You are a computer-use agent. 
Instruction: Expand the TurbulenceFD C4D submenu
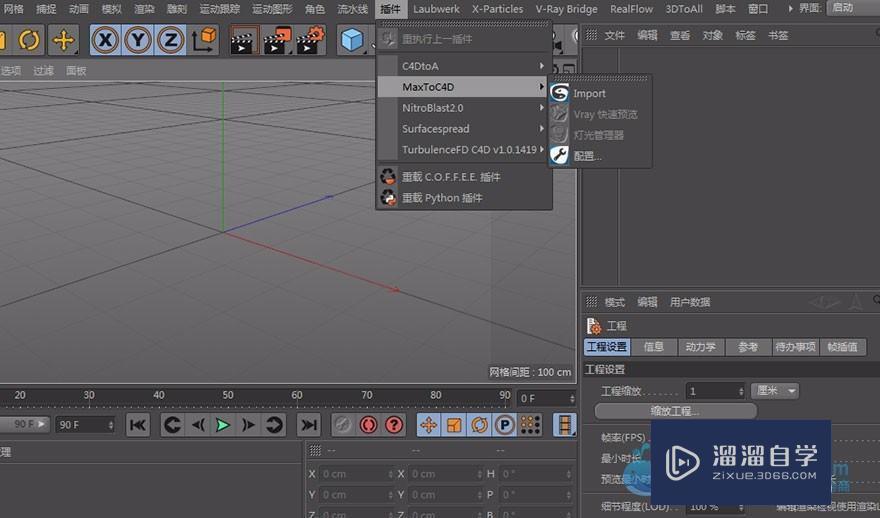462,149
